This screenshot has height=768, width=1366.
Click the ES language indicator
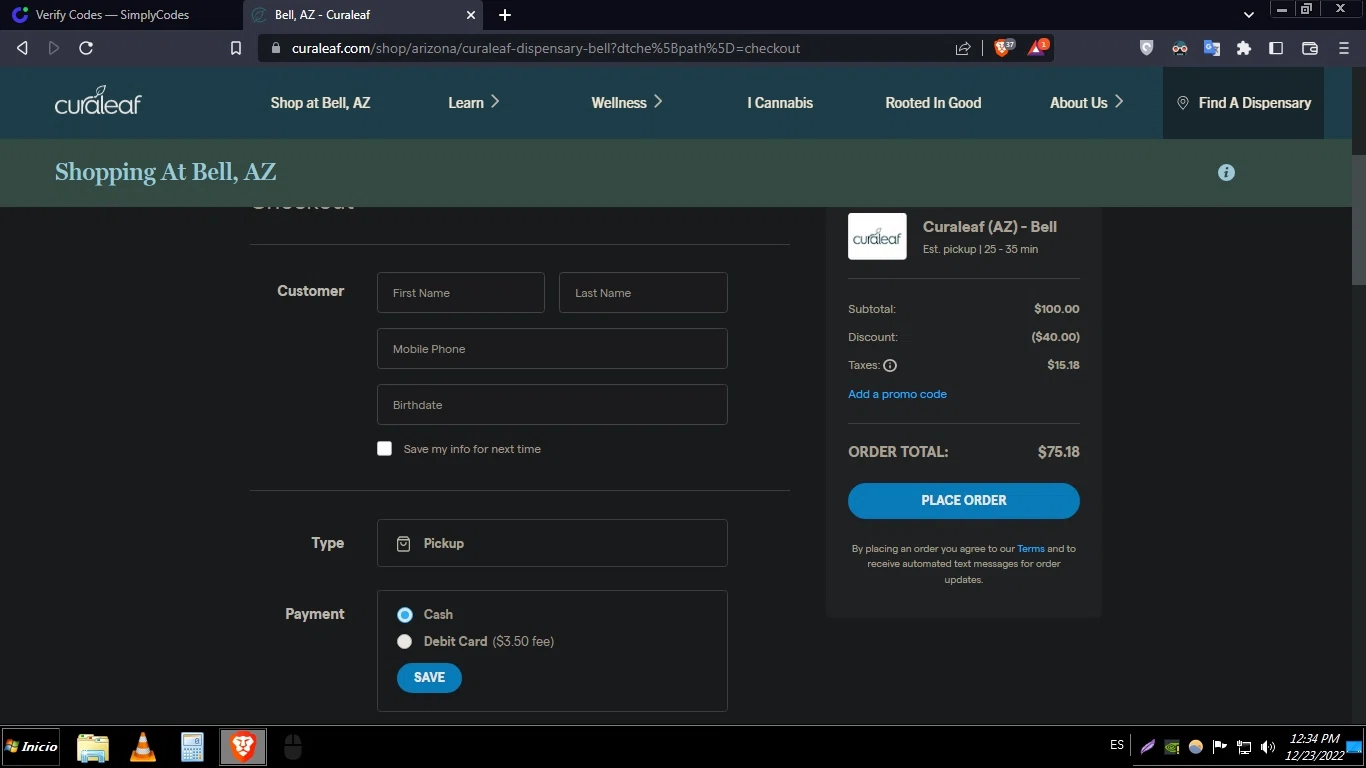(1117, 746)
